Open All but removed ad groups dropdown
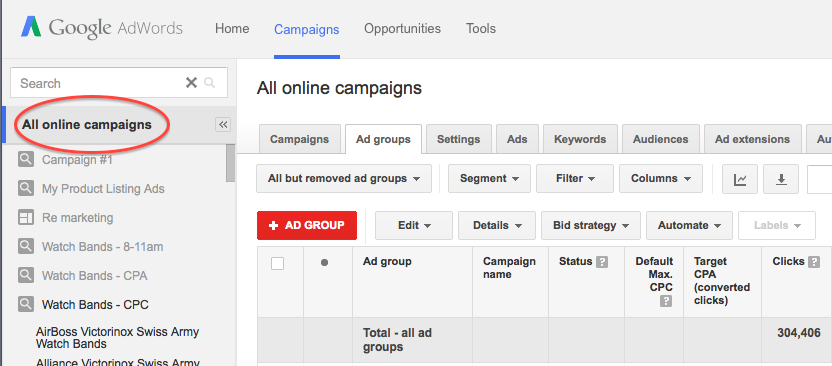The width and height of the screenshot is (832, 366). [x=344, y=179]
